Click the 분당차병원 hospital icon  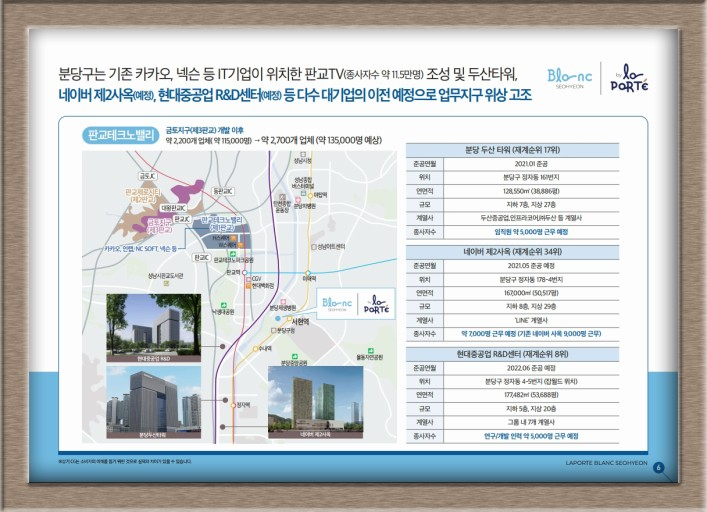point(298,199)
